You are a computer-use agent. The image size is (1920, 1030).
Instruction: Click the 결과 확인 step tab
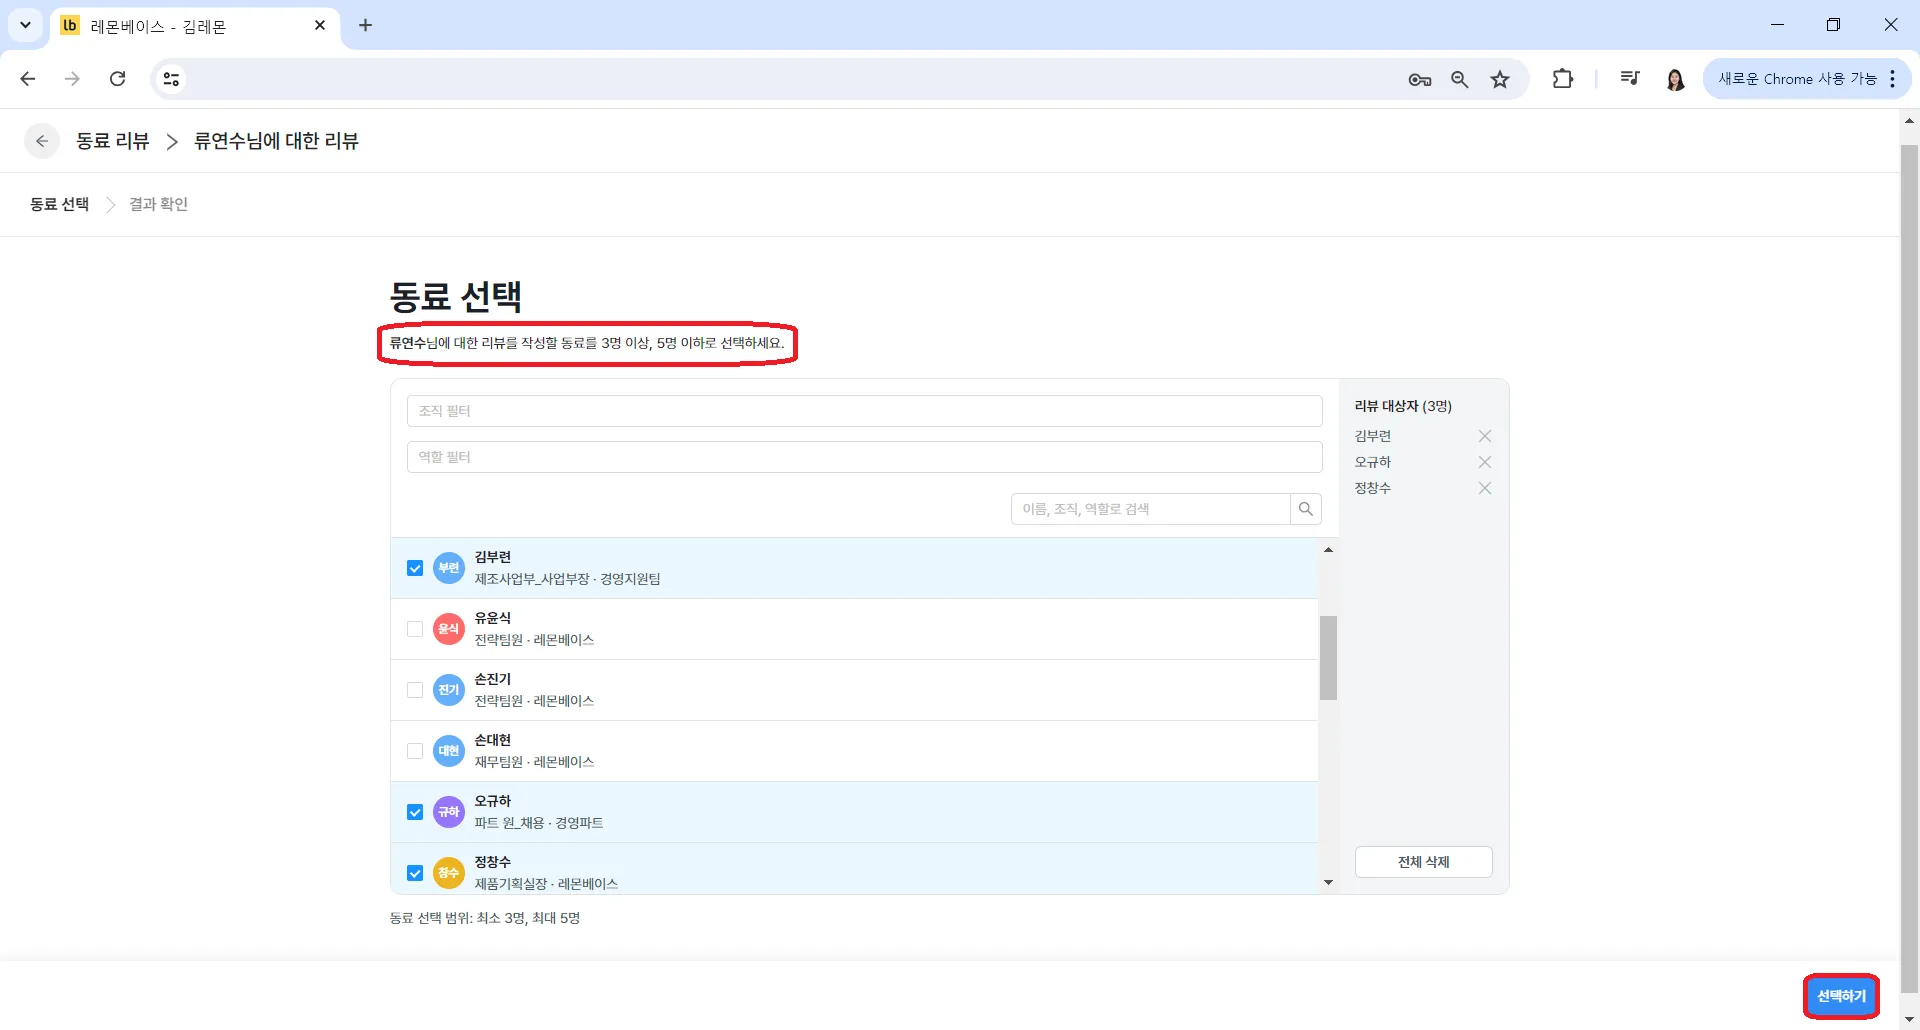pyautogui.click(x=158, y=204)
